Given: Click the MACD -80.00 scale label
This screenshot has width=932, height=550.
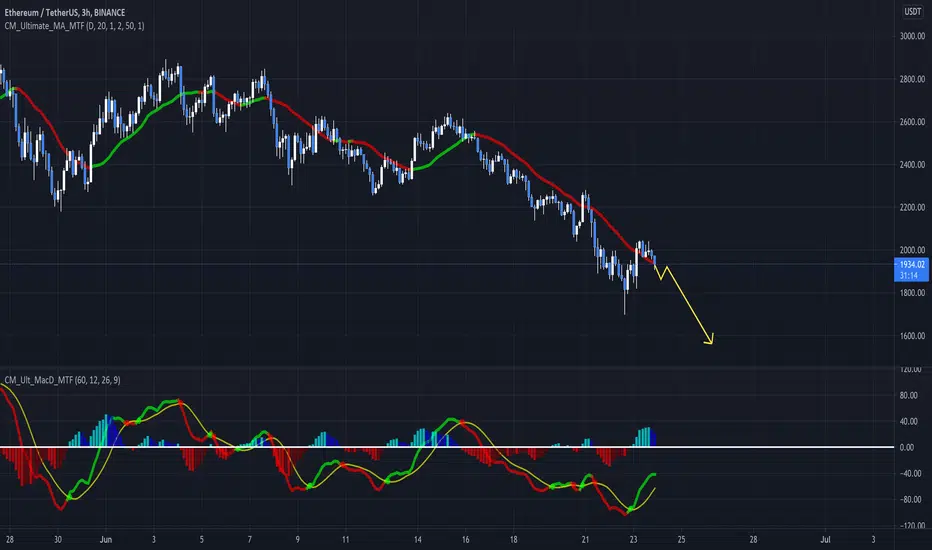Looking at the screenshot, I should pos(909,500).
